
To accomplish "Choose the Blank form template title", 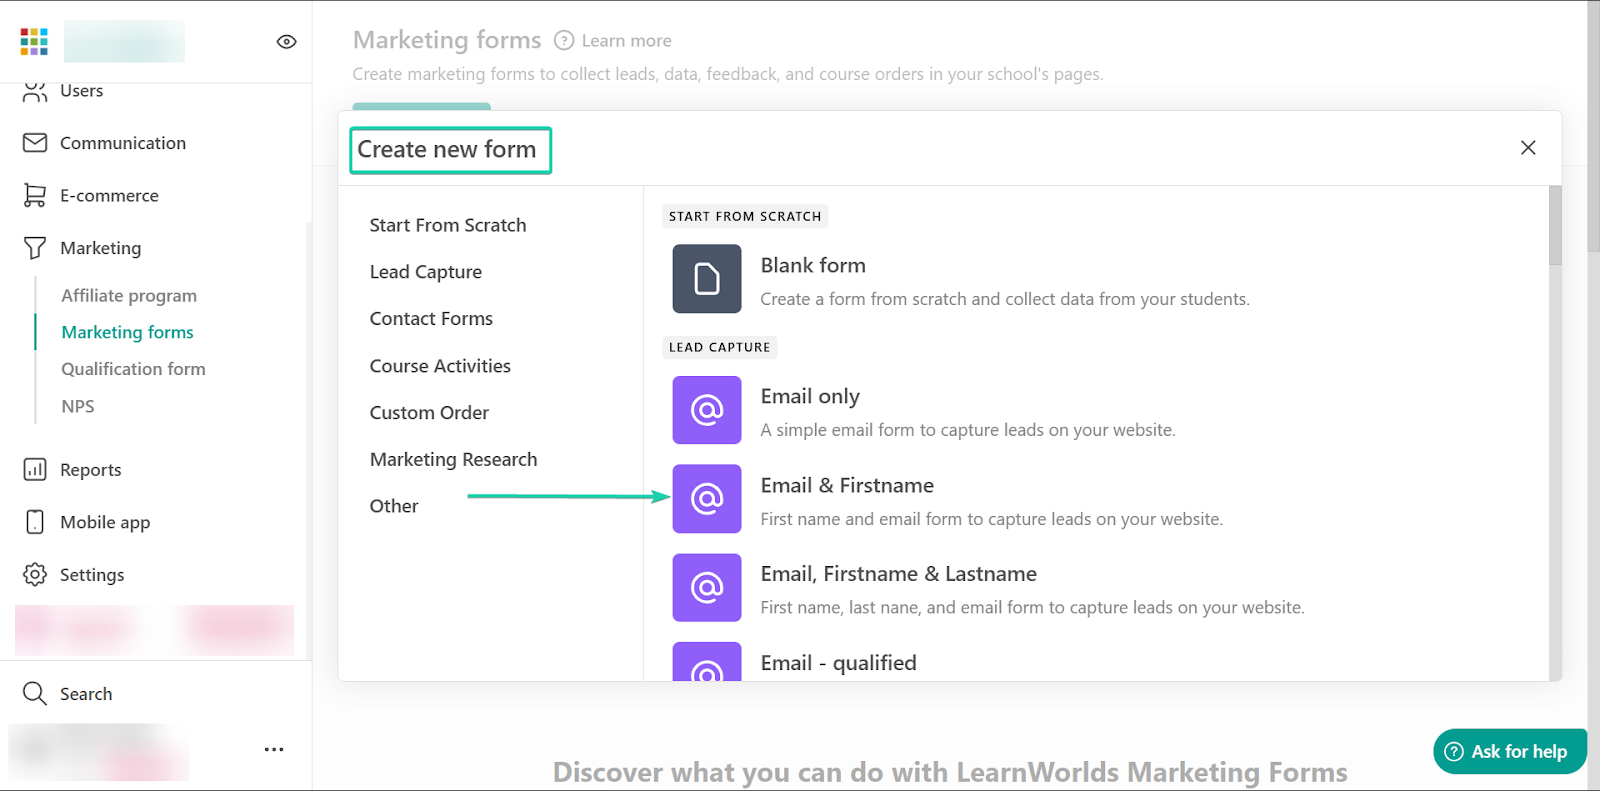I will point(813,265).
